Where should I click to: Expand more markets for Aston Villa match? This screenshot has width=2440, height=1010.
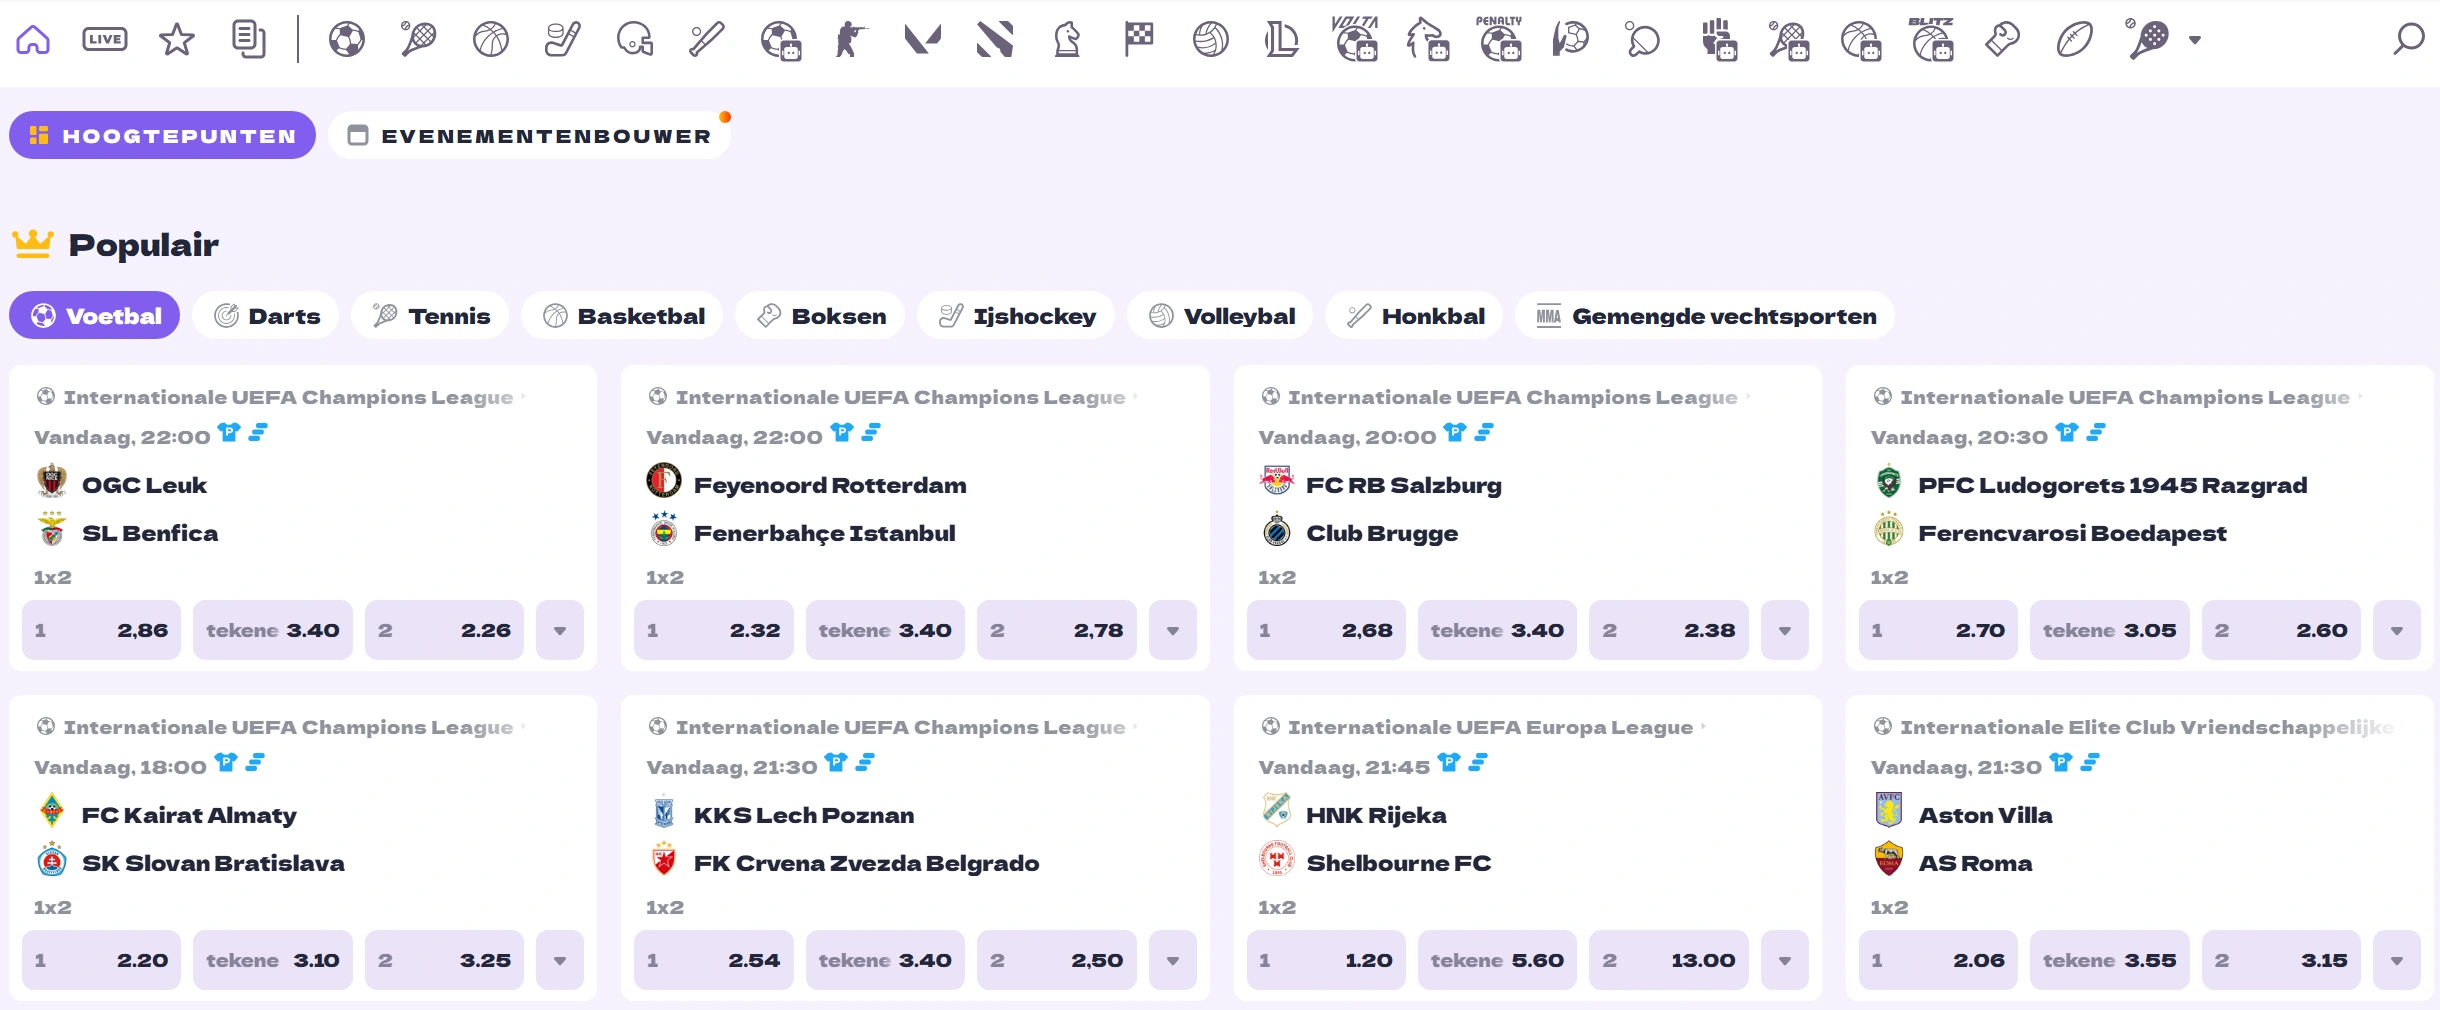pyautogui.click(x=2397, y=961)
